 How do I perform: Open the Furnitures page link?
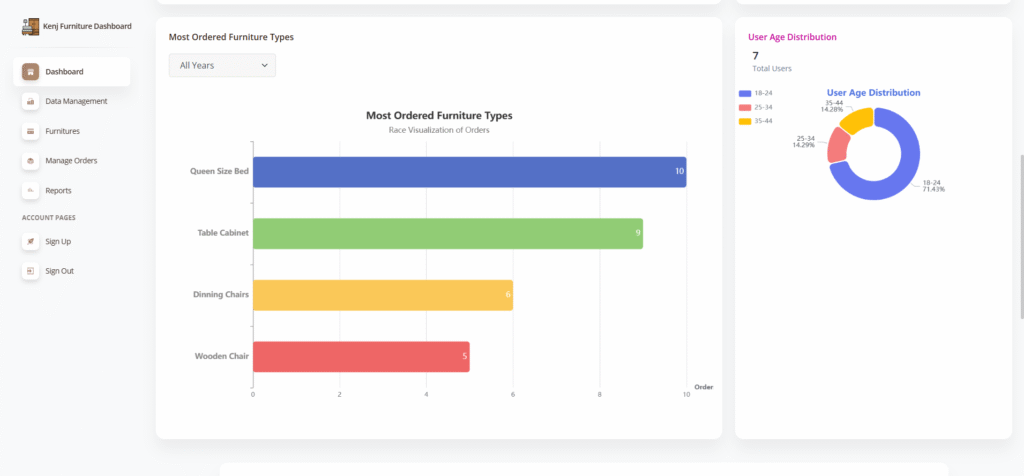point(63,131)
